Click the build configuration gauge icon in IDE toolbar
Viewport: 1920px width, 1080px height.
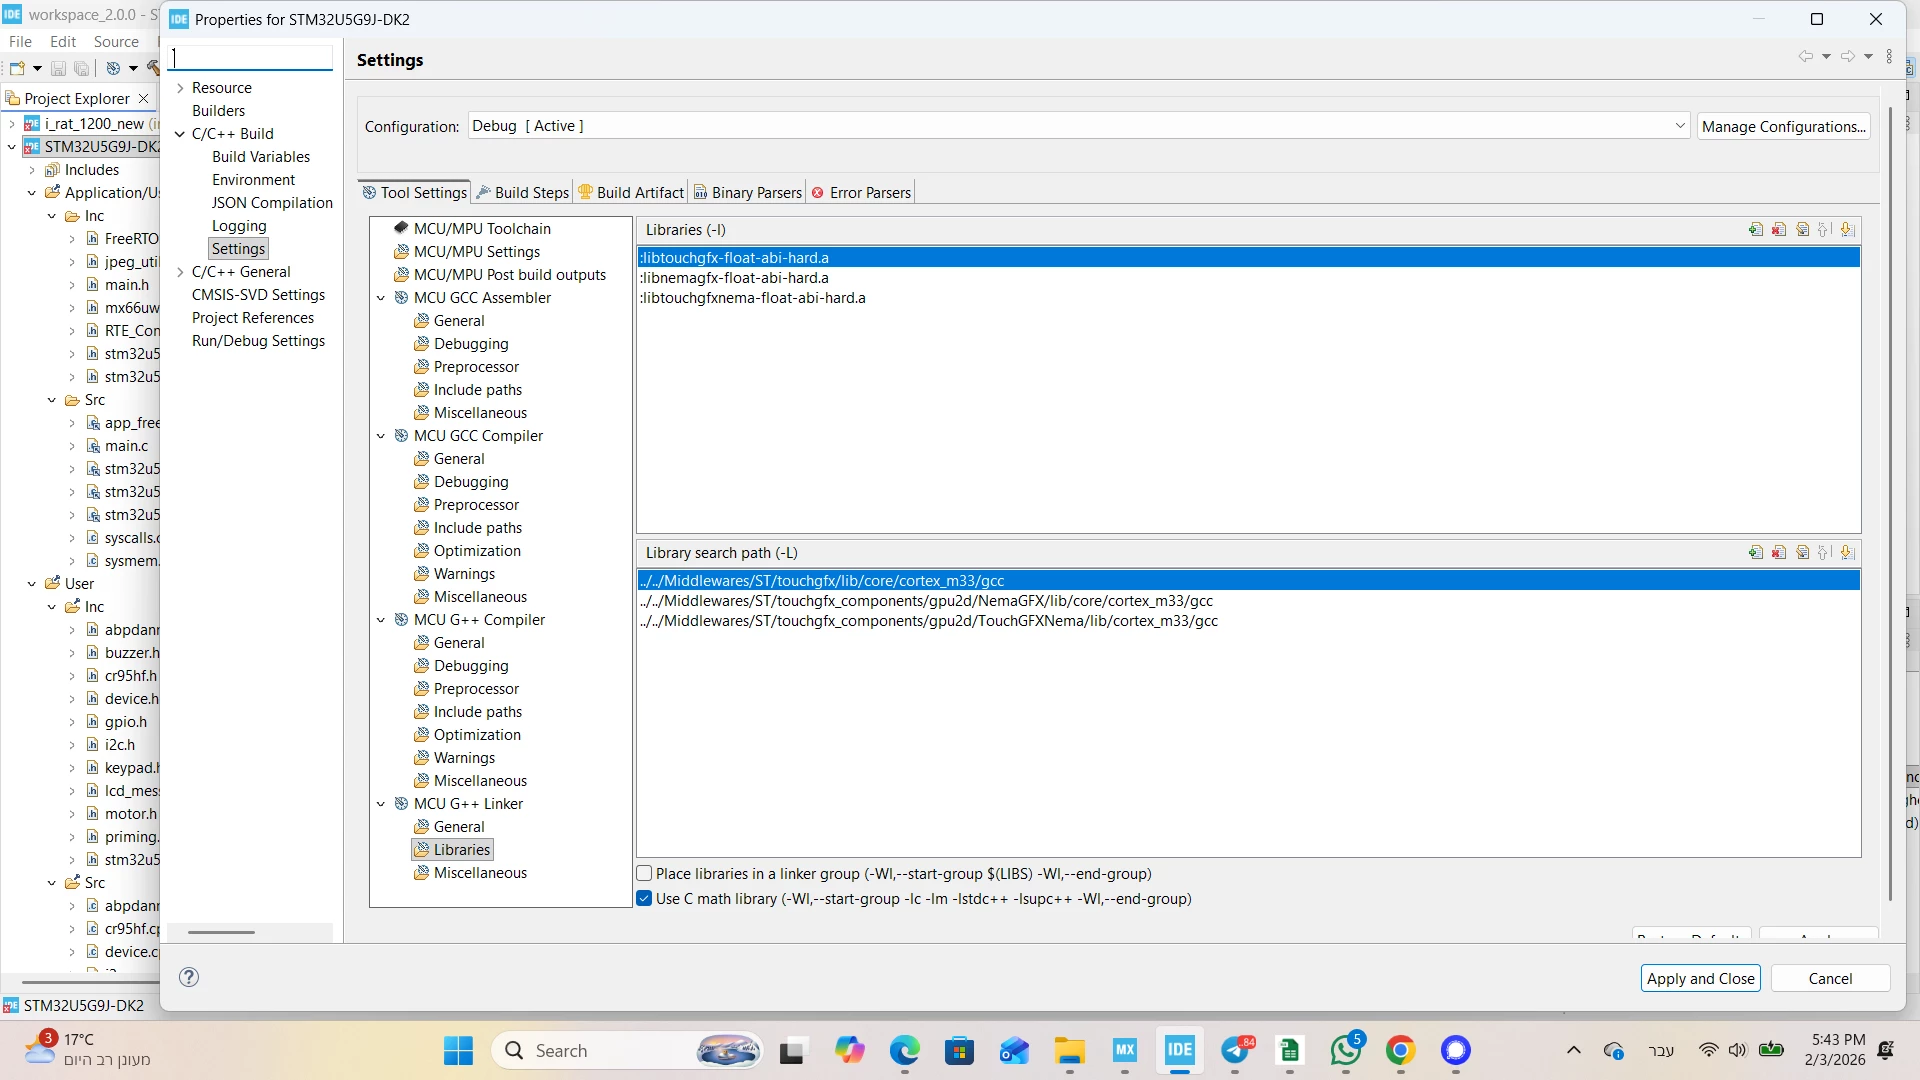tap(113, 69)
